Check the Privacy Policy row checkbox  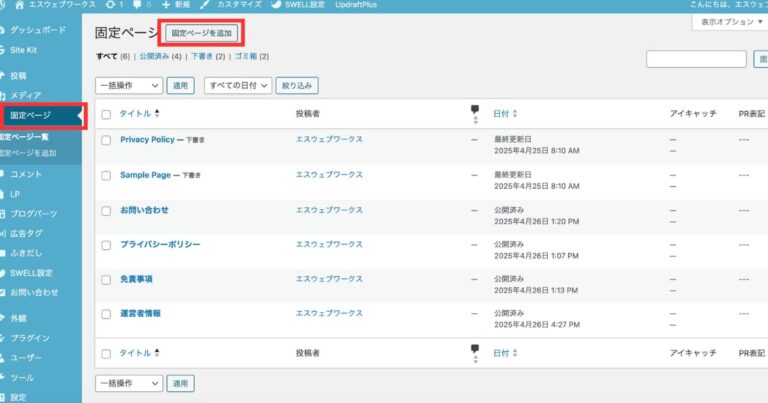pos(106,140)
